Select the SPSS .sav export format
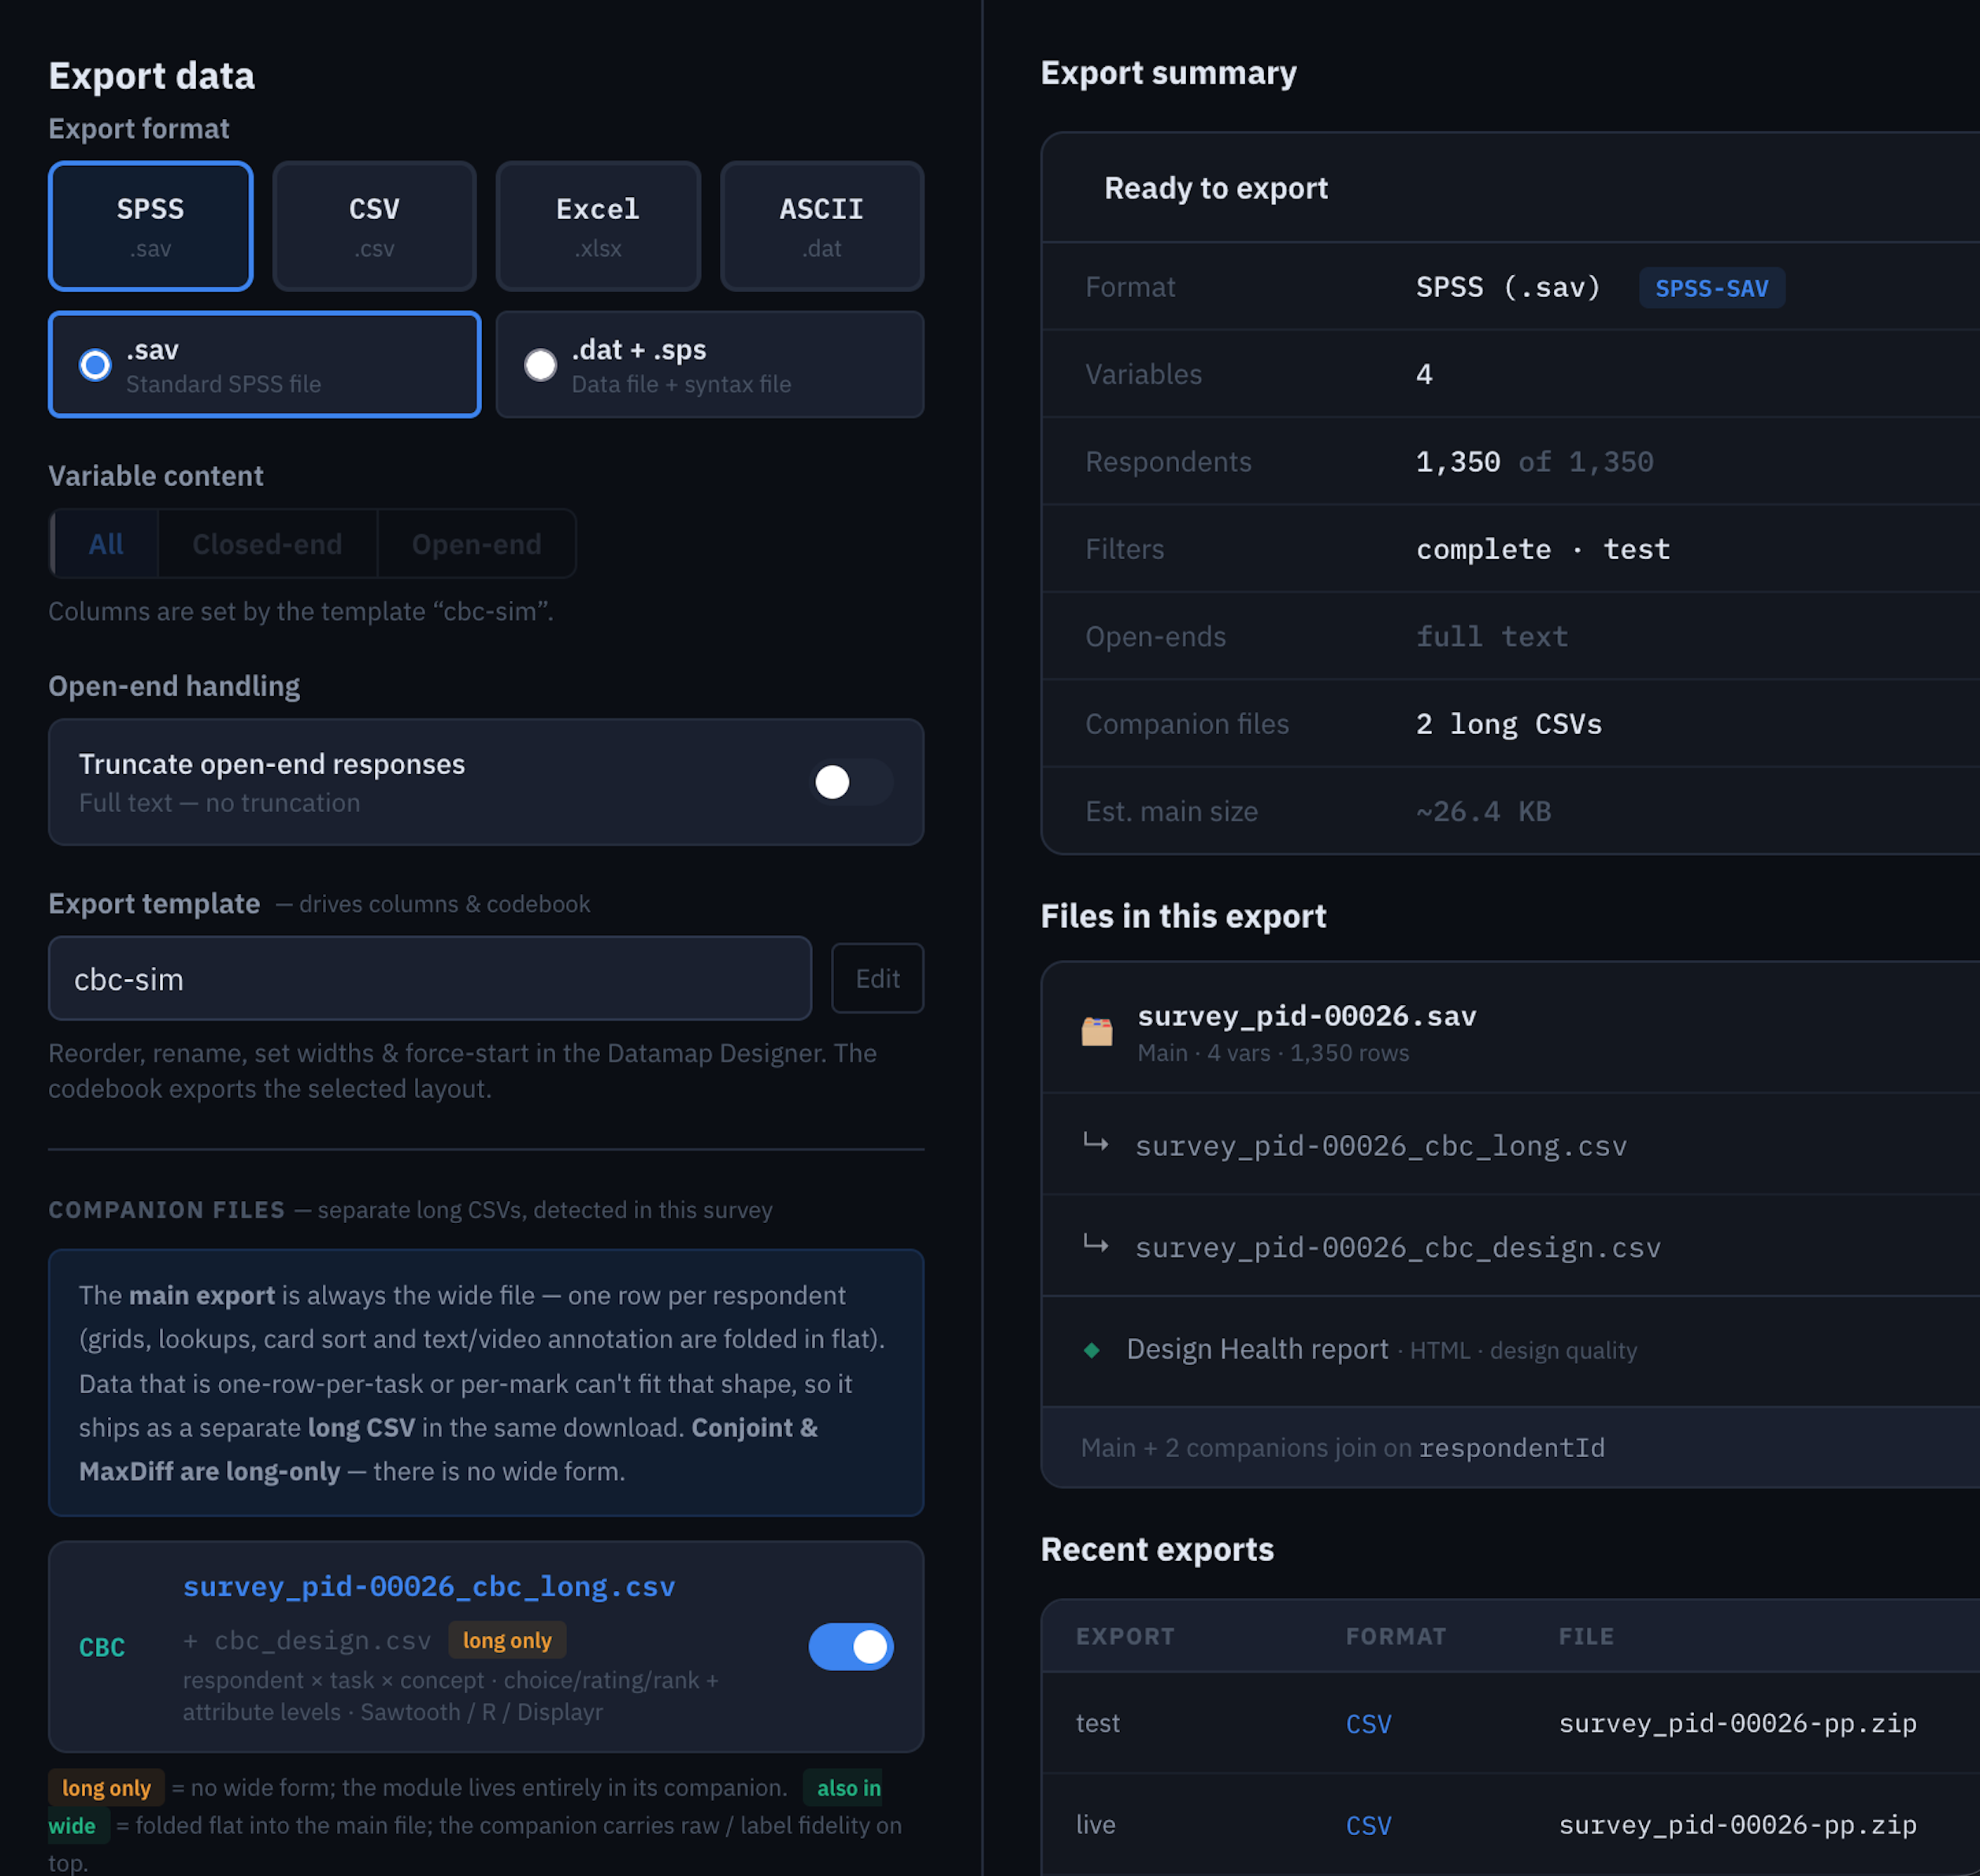Screen dimensions: 1980x1876 click(x=150, y=226)
